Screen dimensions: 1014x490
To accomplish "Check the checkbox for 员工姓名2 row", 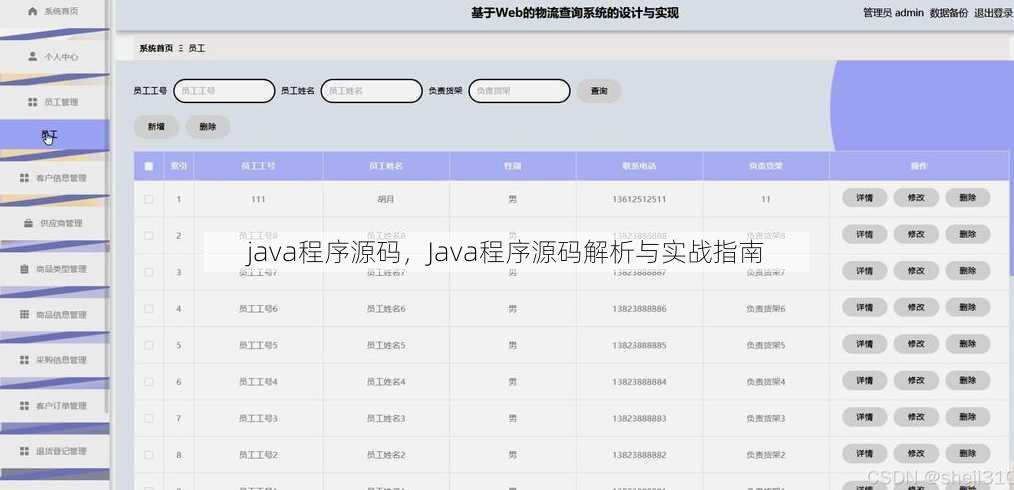I will 149,454.
